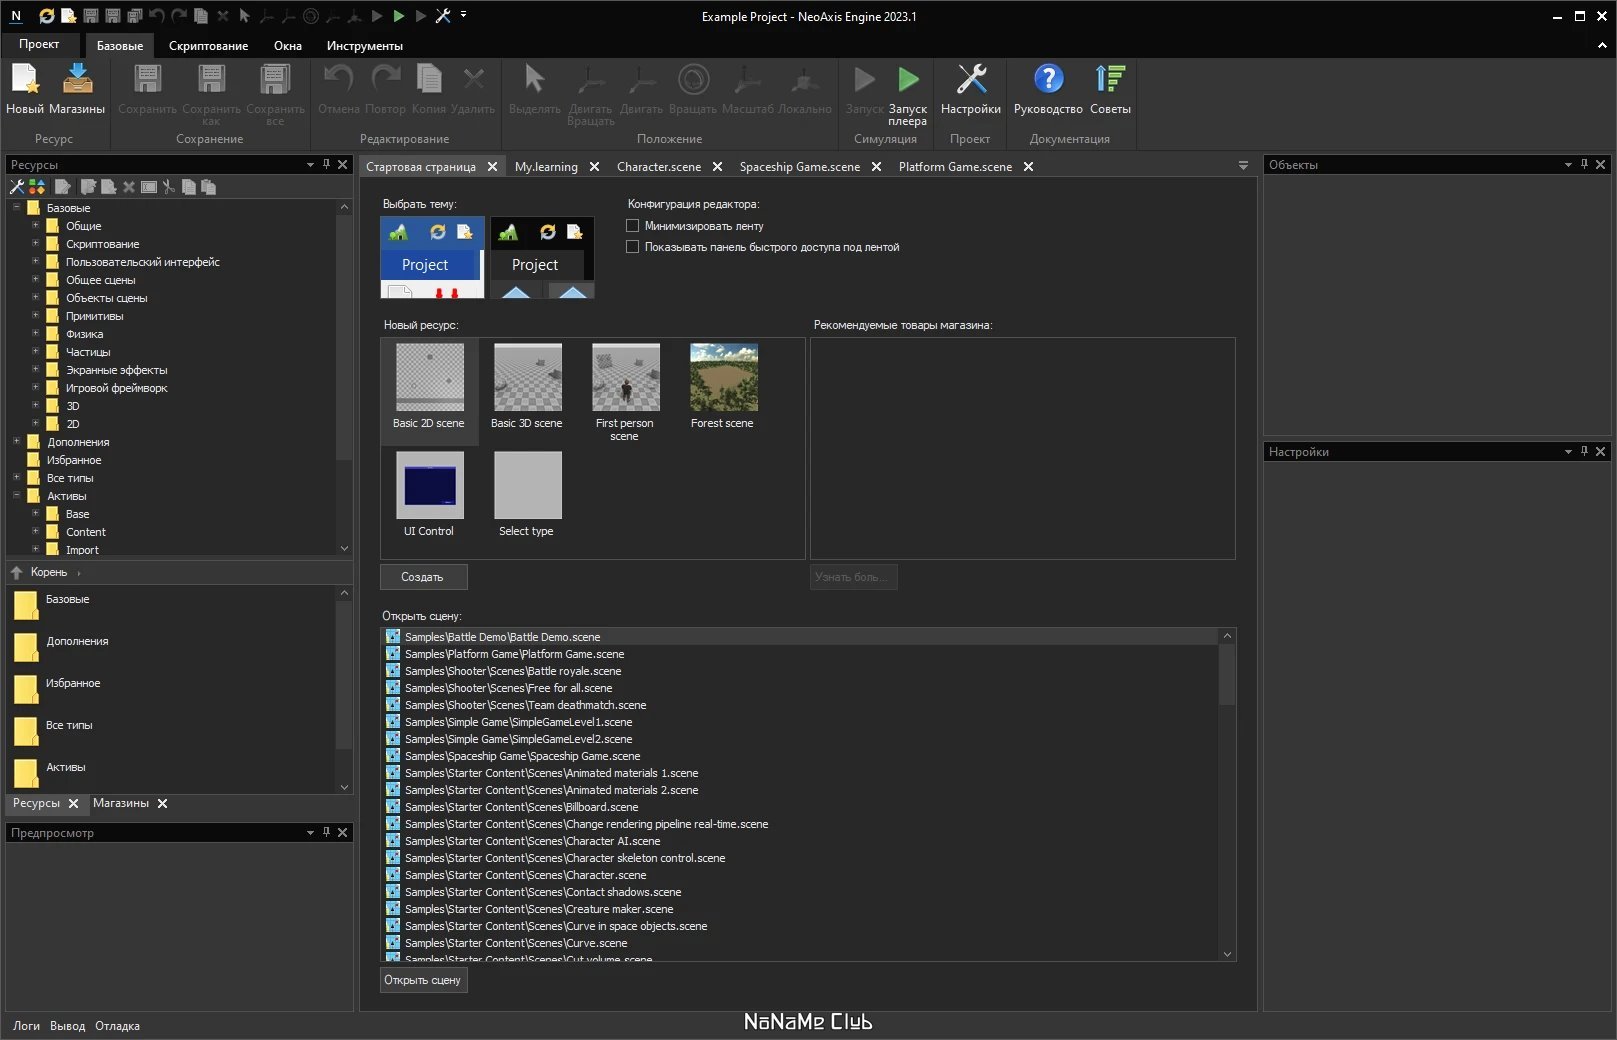Open the Руководство help icon
Image resolution: width=1617 pixels, height=1040 pixels.
tap(1048, 80)
